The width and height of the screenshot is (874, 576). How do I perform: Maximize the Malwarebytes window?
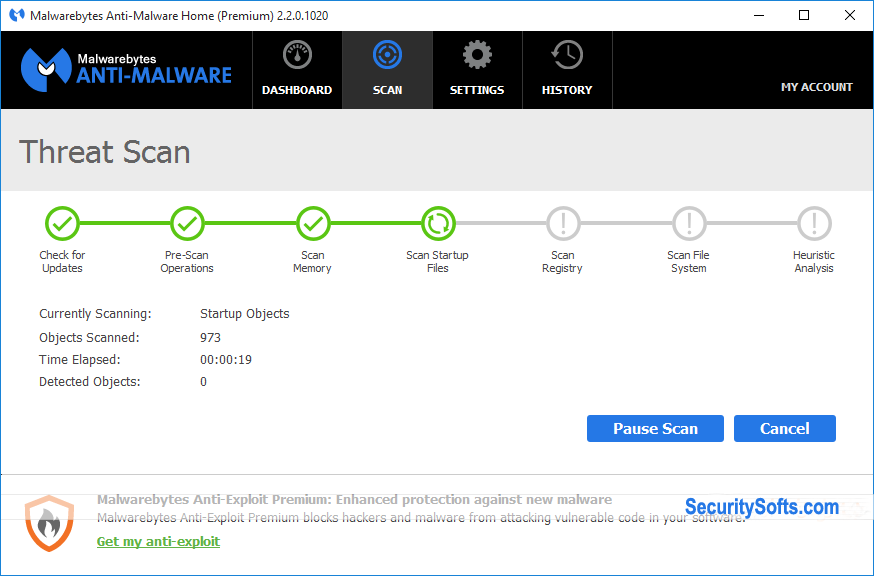(804, 15)
